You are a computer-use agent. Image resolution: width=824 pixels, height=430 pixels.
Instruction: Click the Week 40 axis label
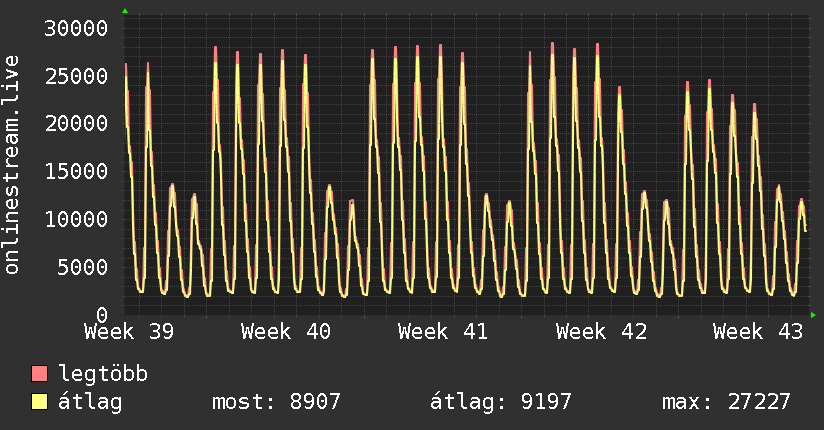pyautogui.click(x=286, y=332)
